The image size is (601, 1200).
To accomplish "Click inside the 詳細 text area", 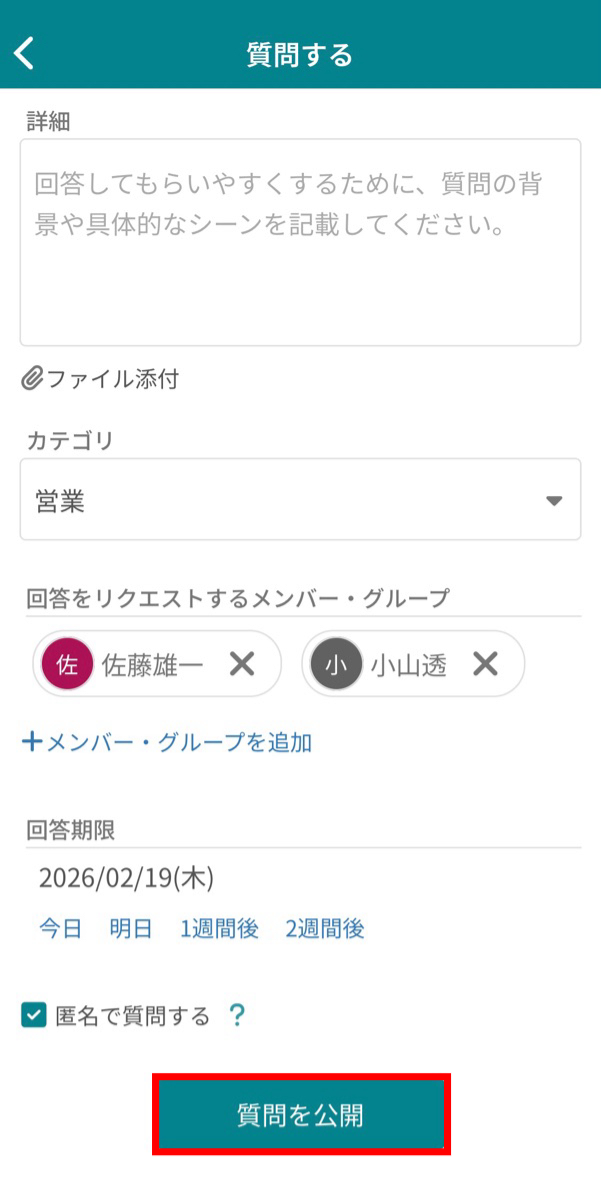I will coord(300,240).
